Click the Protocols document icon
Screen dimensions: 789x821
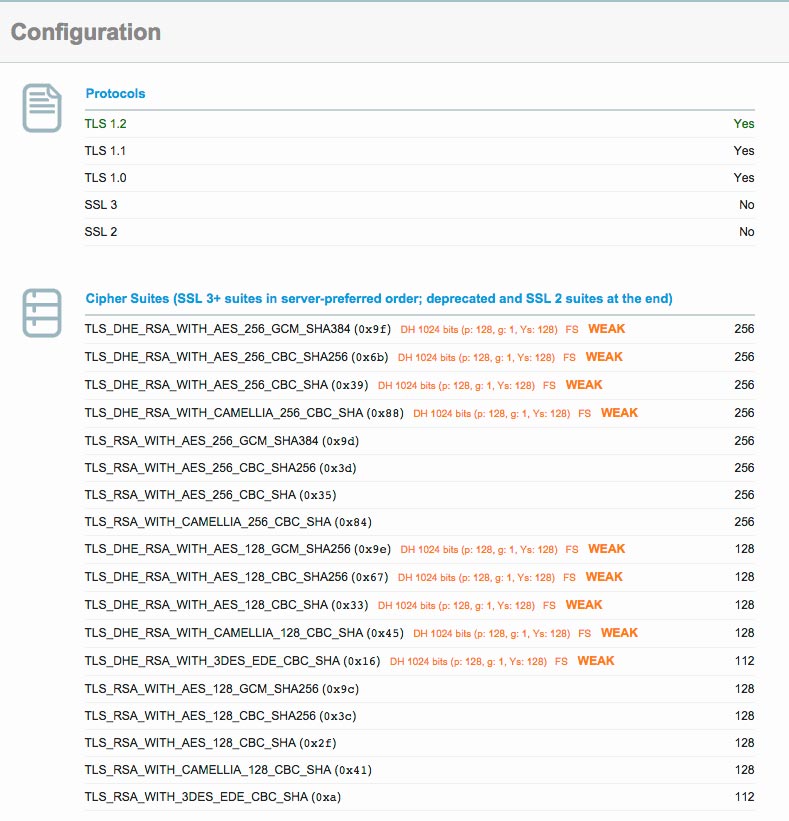point(42,108)
